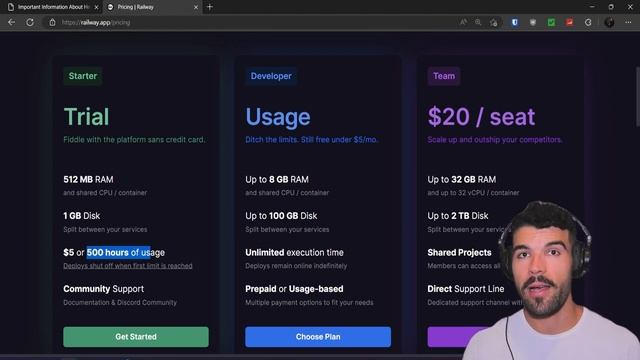Click the Trial heading
640x360 pixels.
click(x=87, y=117)
